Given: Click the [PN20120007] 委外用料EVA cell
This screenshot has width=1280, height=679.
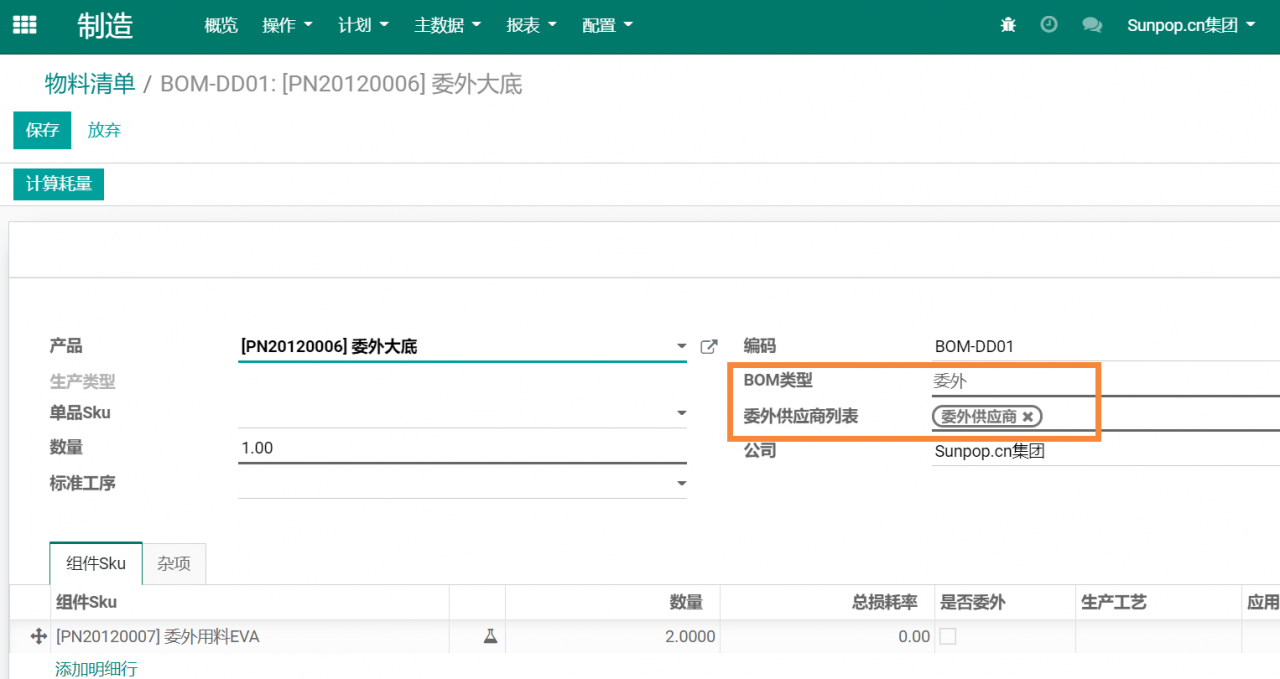Looking at the screenshot, I should (250, 636).
